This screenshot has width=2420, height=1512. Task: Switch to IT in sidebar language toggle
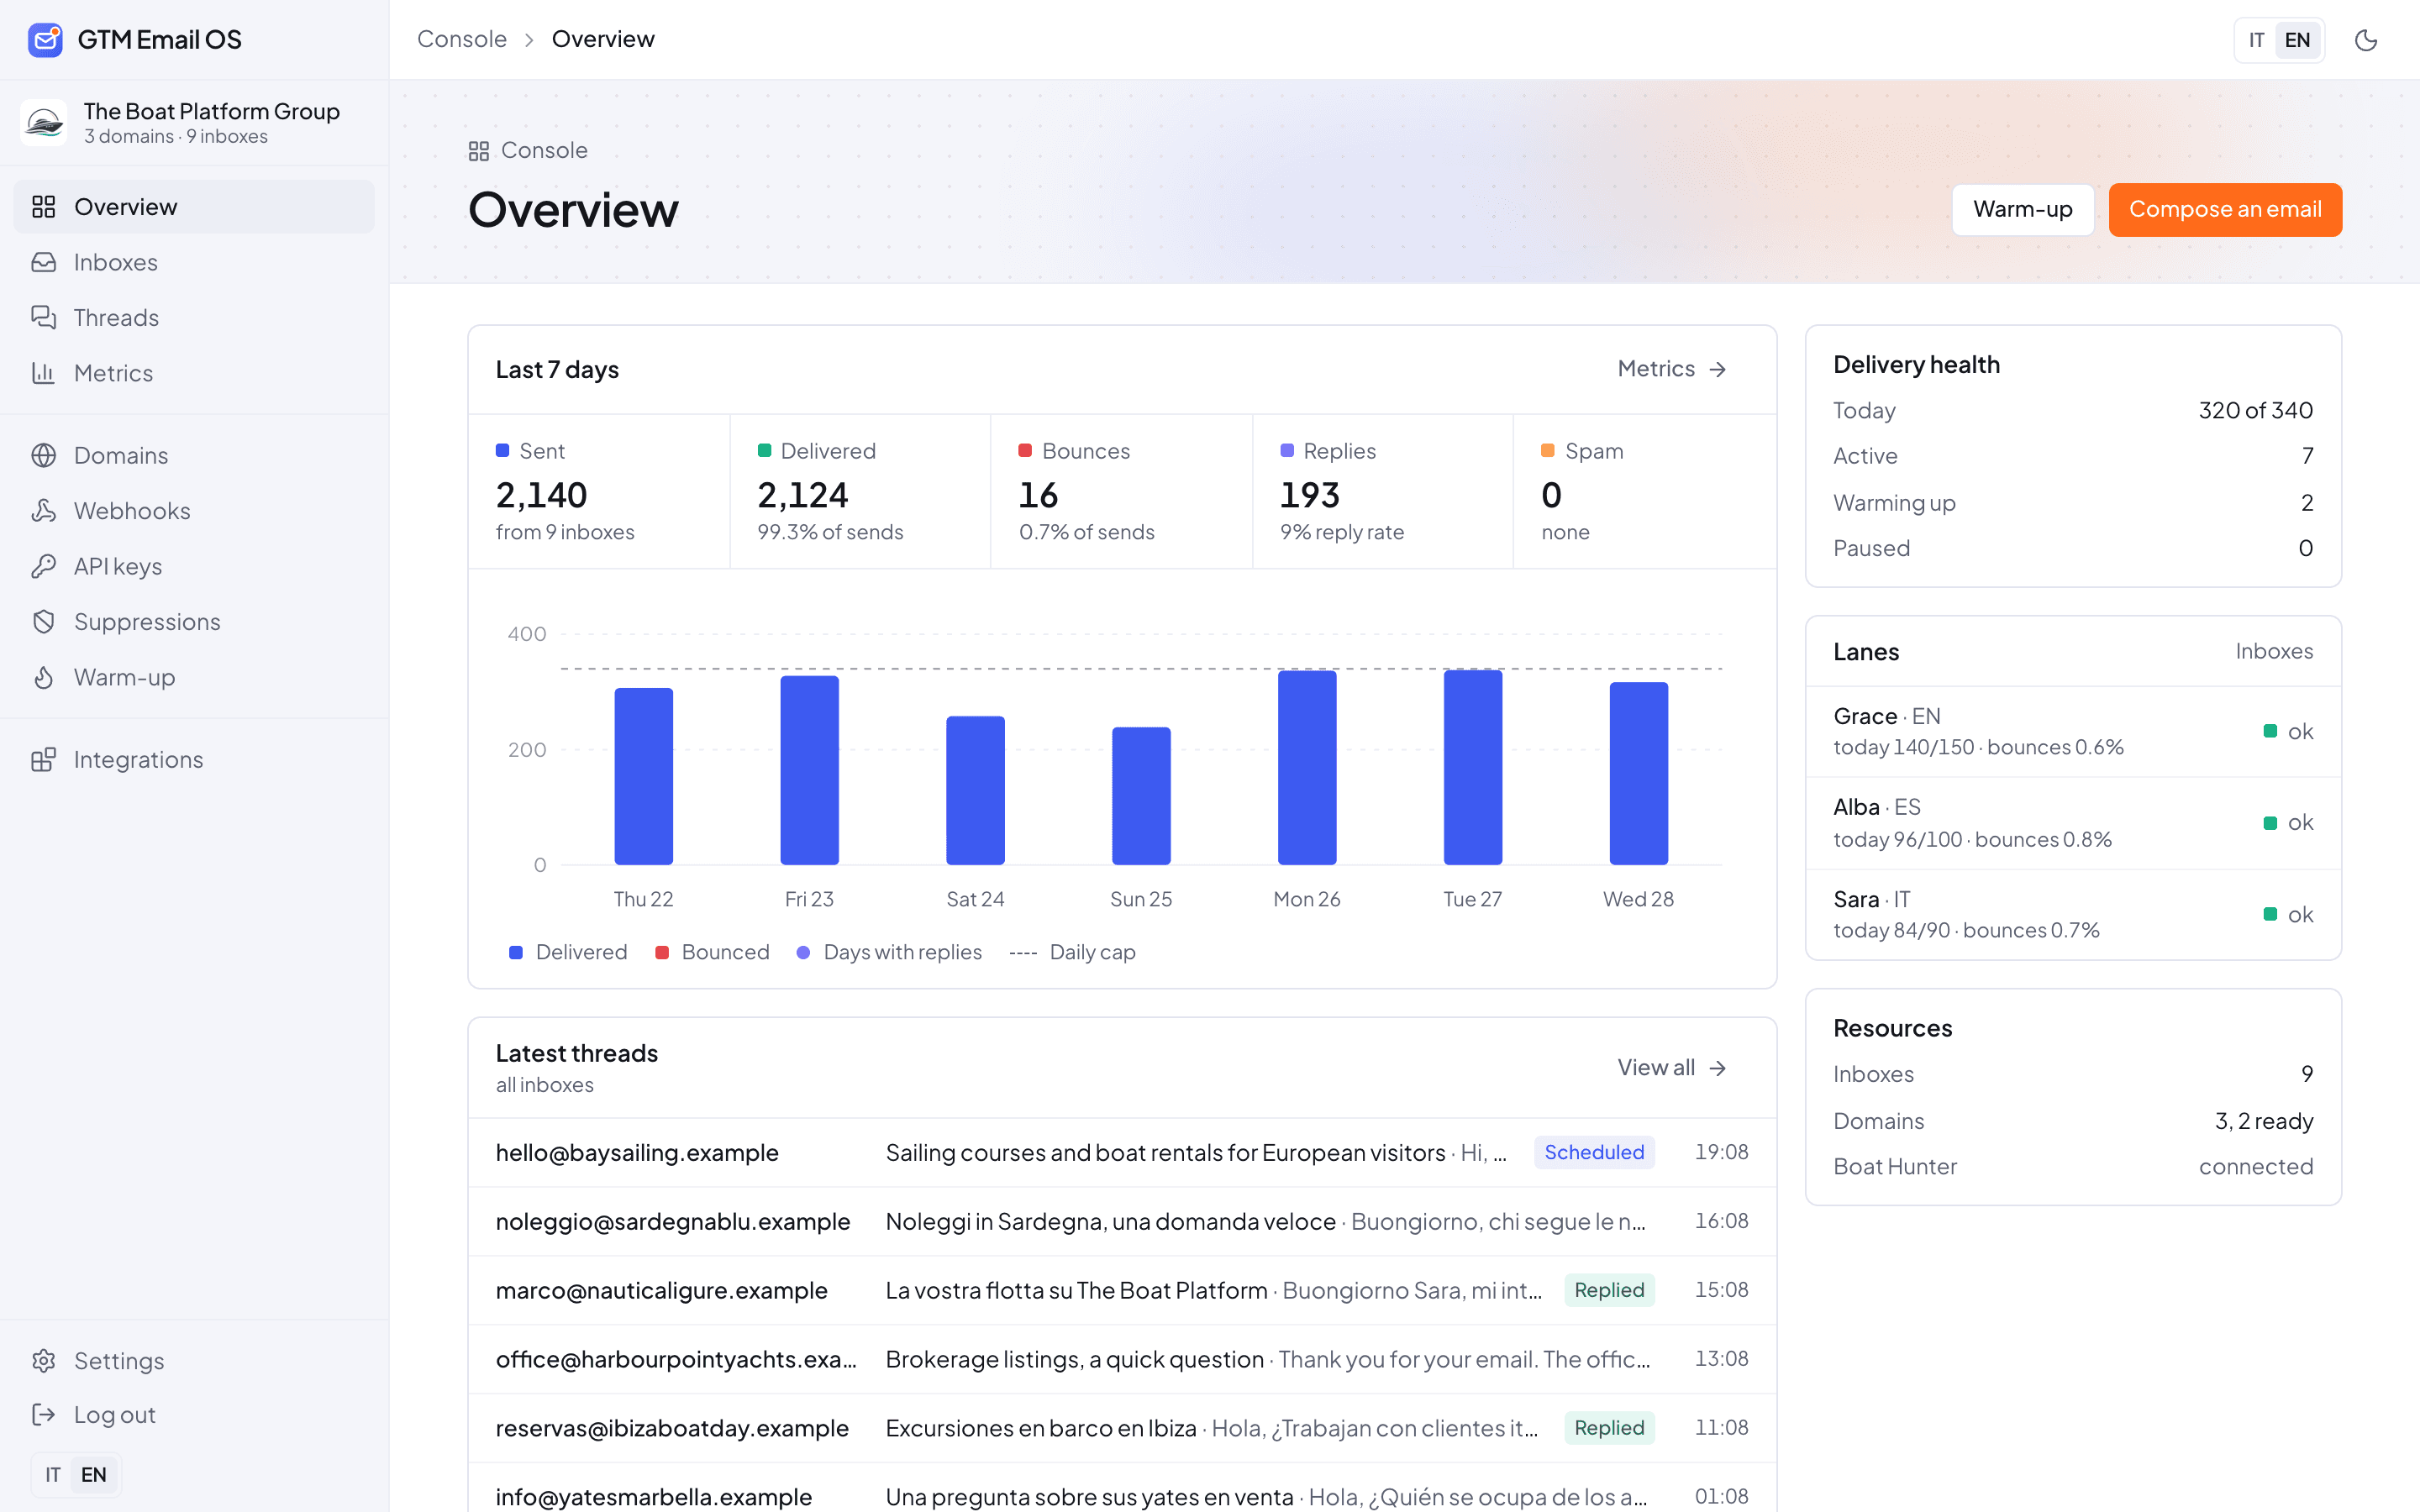[x=53, y=1475]
